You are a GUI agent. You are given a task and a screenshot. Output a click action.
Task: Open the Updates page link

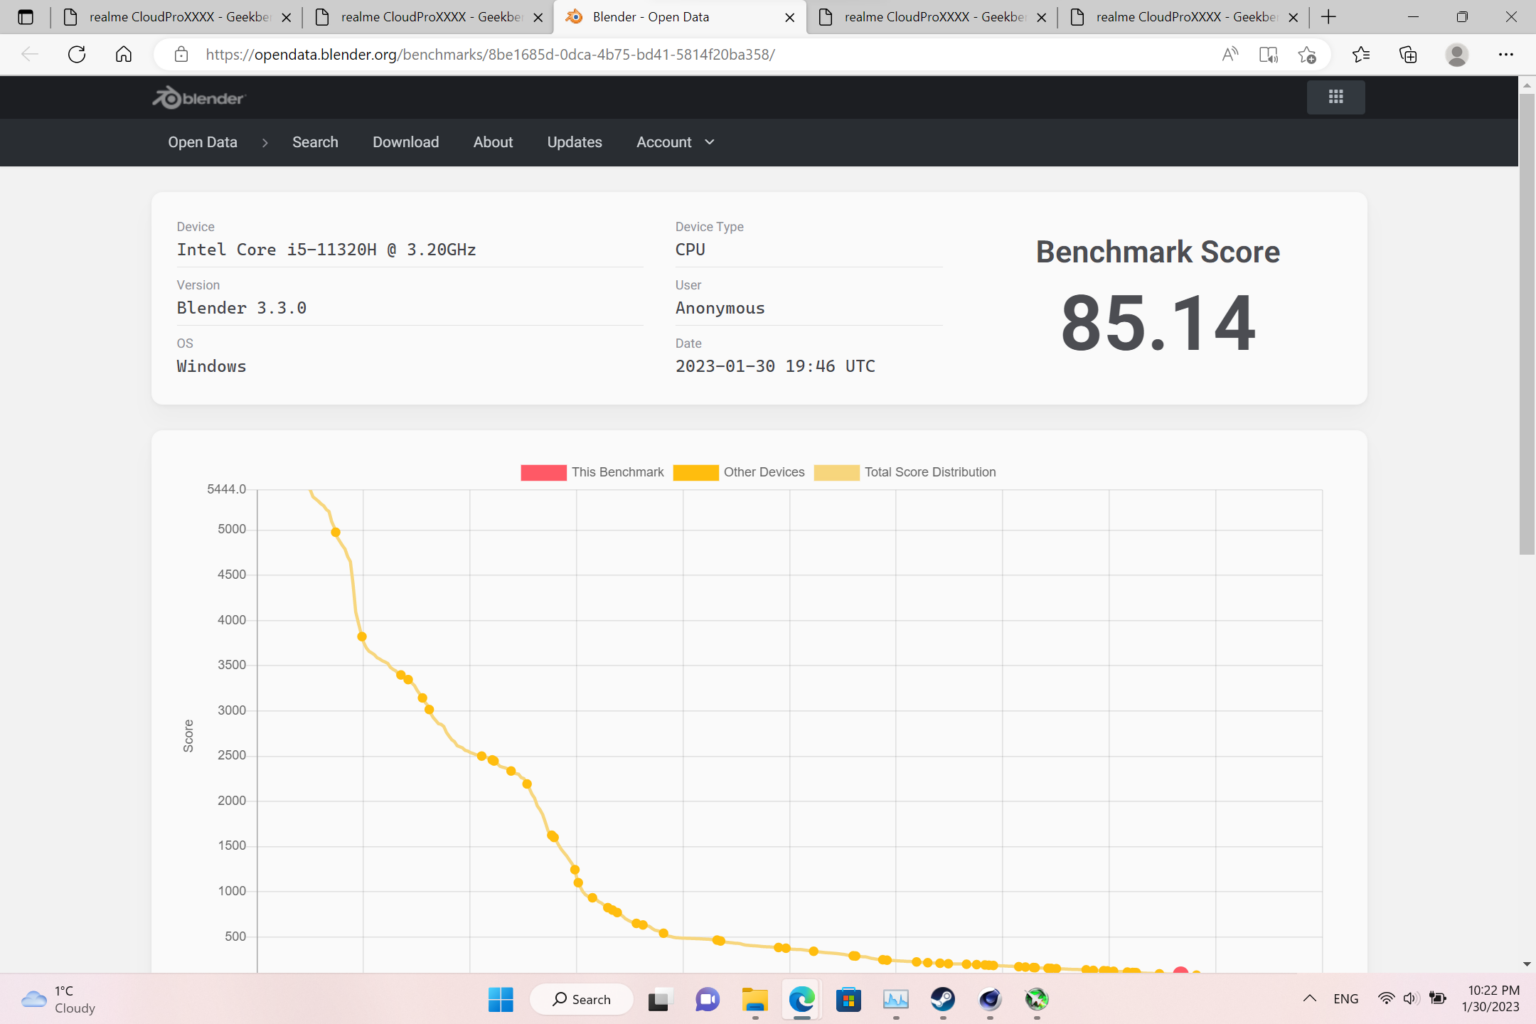click(574, 142)
